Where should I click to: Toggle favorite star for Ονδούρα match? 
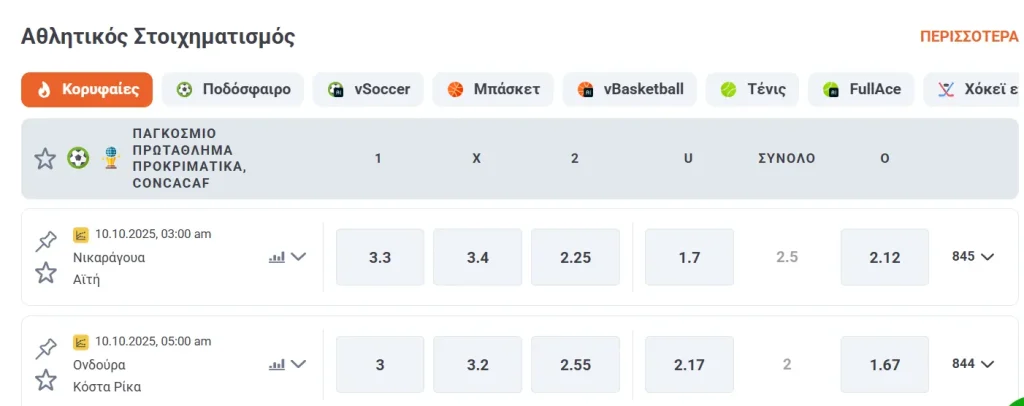[x=46, y=380]
